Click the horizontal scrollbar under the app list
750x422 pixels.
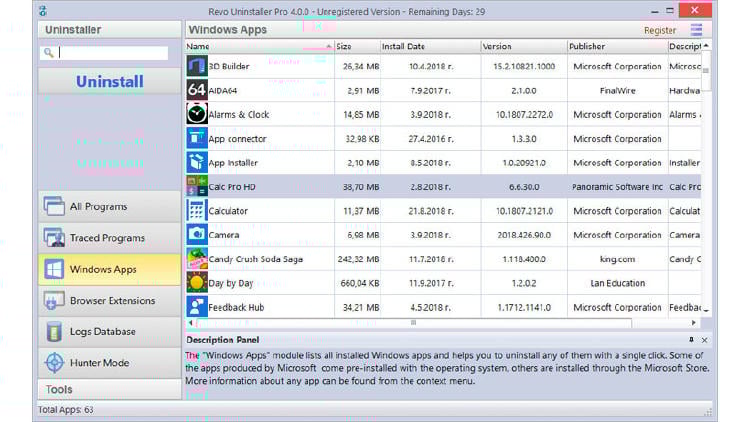[412, 323]
